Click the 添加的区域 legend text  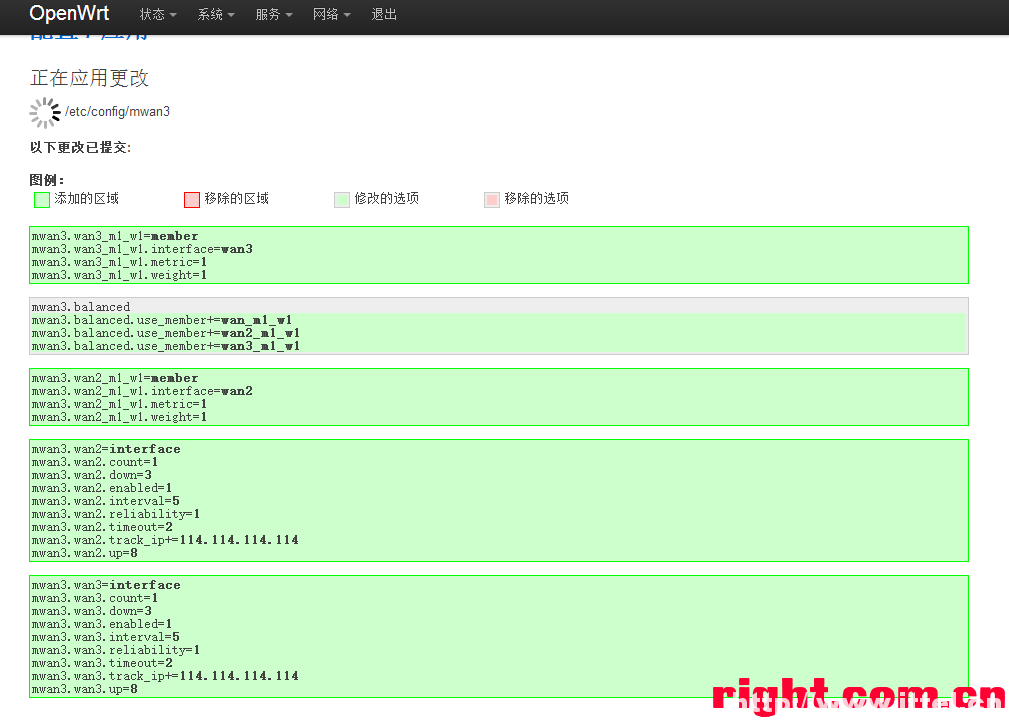click(x=87, y=198)
